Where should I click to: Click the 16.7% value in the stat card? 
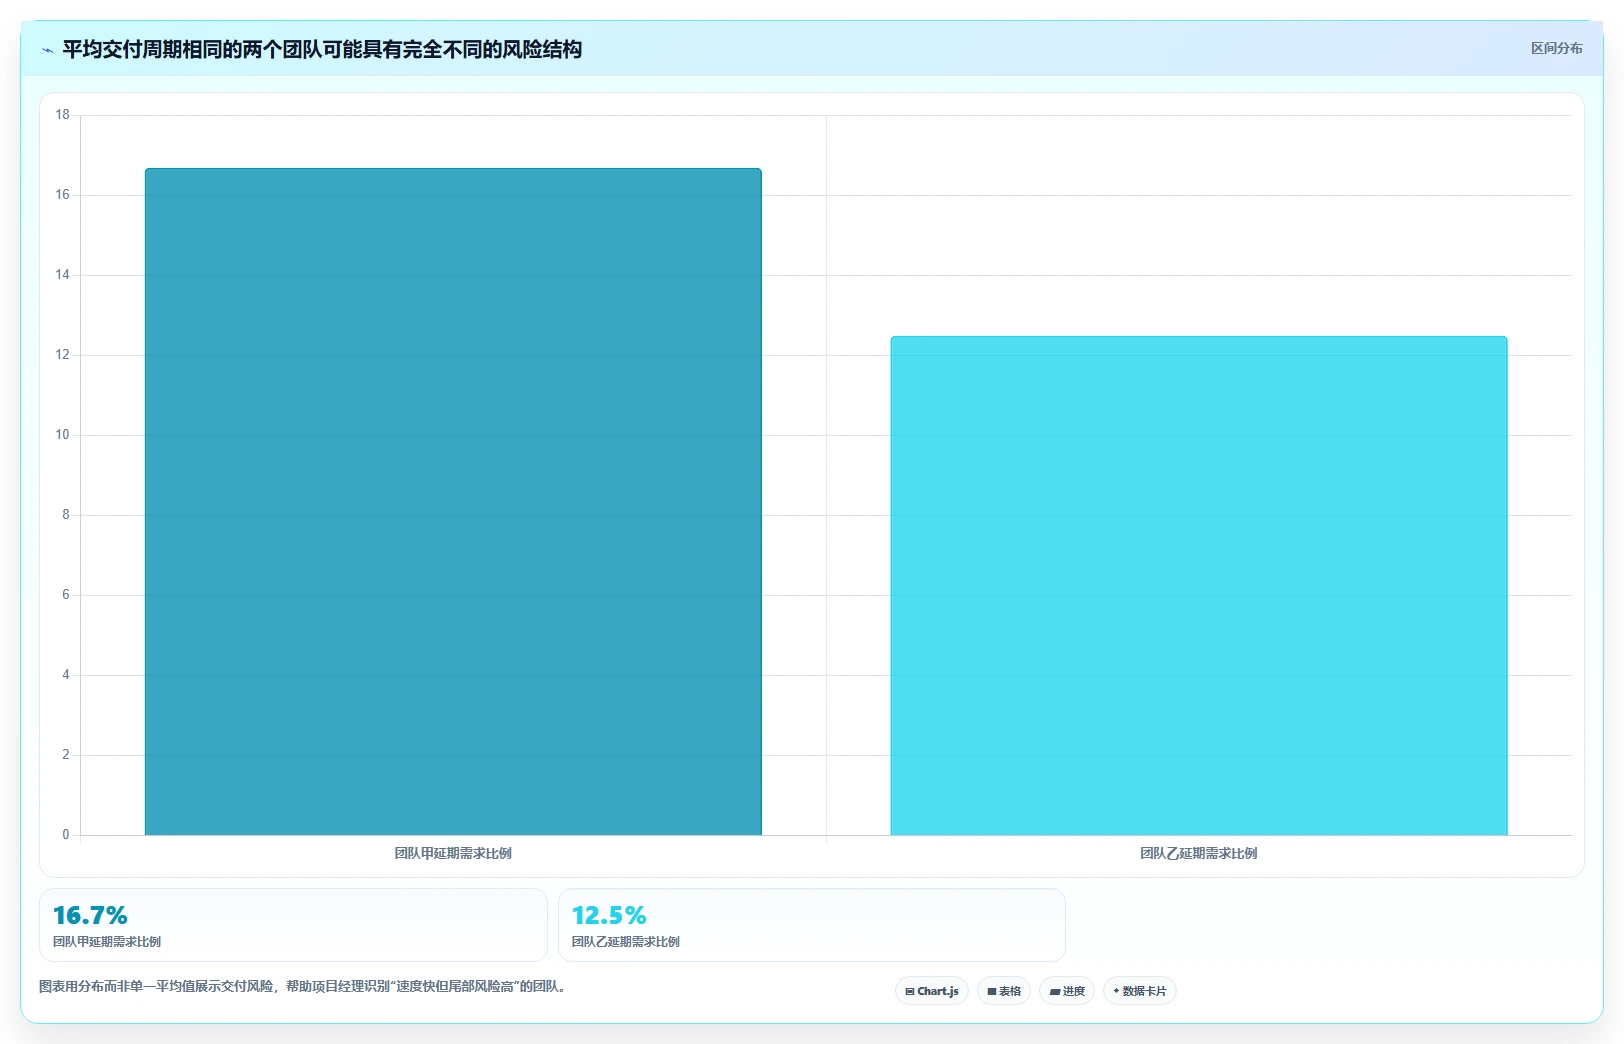point(90,915)
